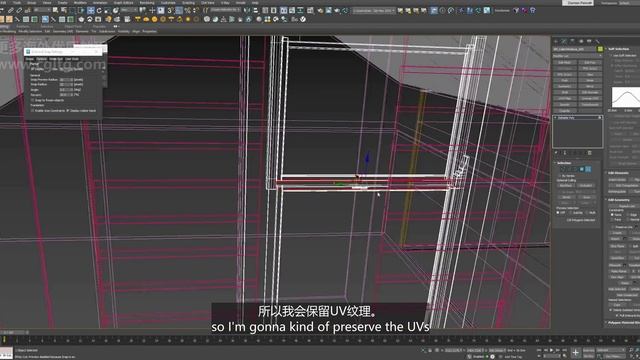
Task: Click Remove Modifier trash icon below stack
Action: (589, 153)
